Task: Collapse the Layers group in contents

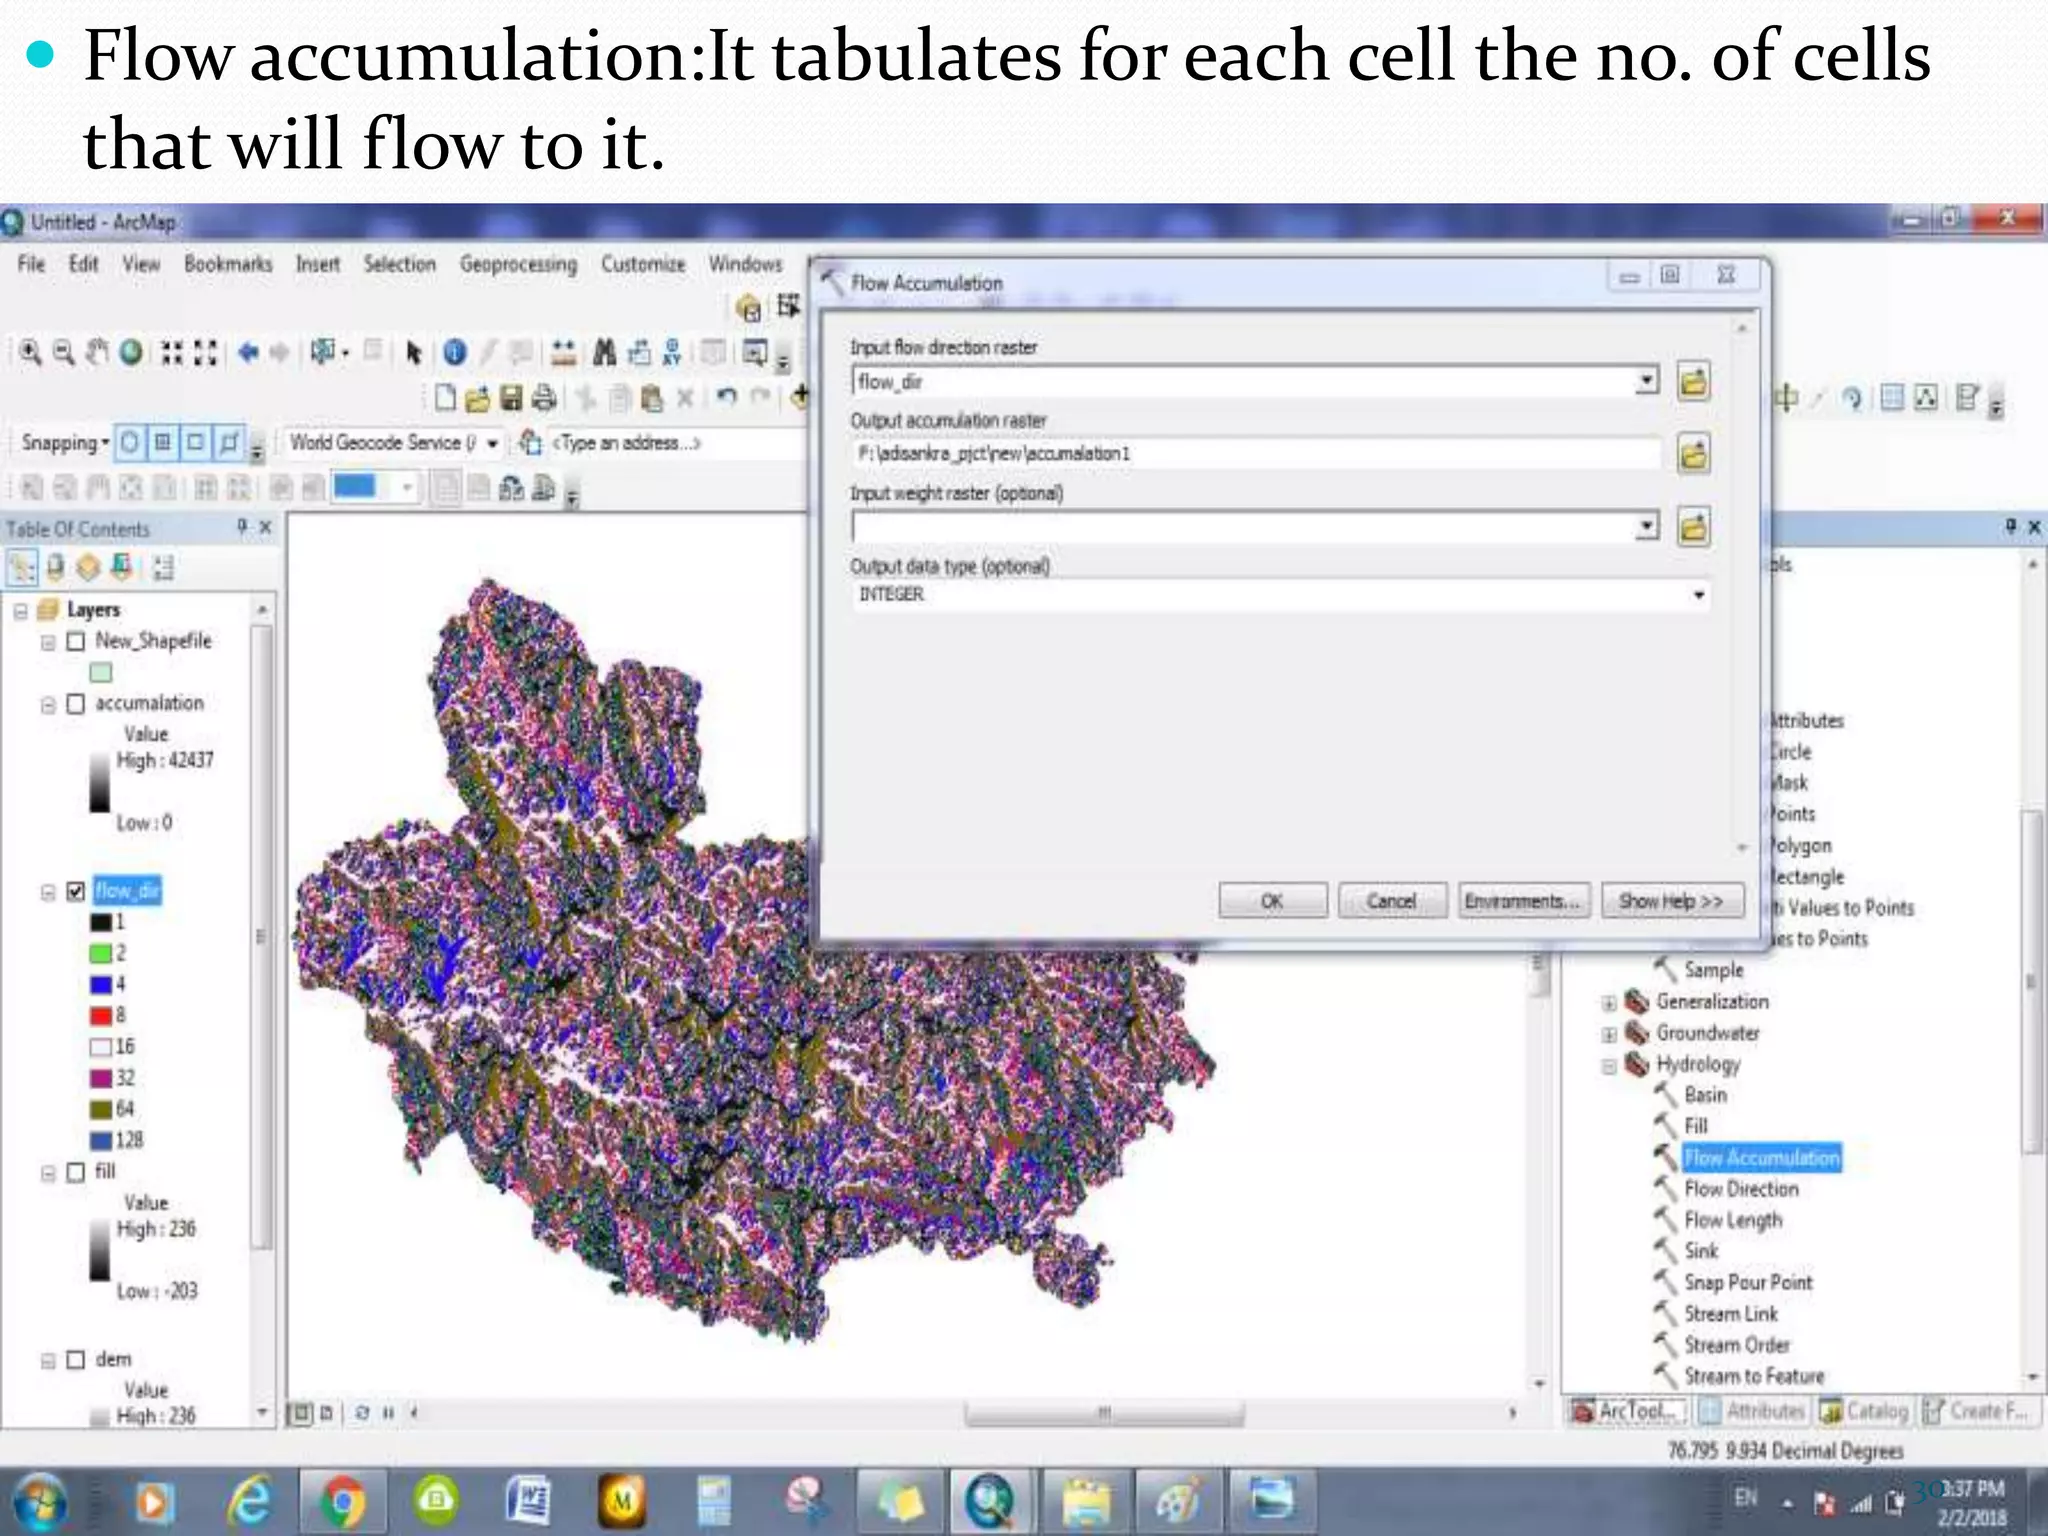Action: tap(20, 610)
